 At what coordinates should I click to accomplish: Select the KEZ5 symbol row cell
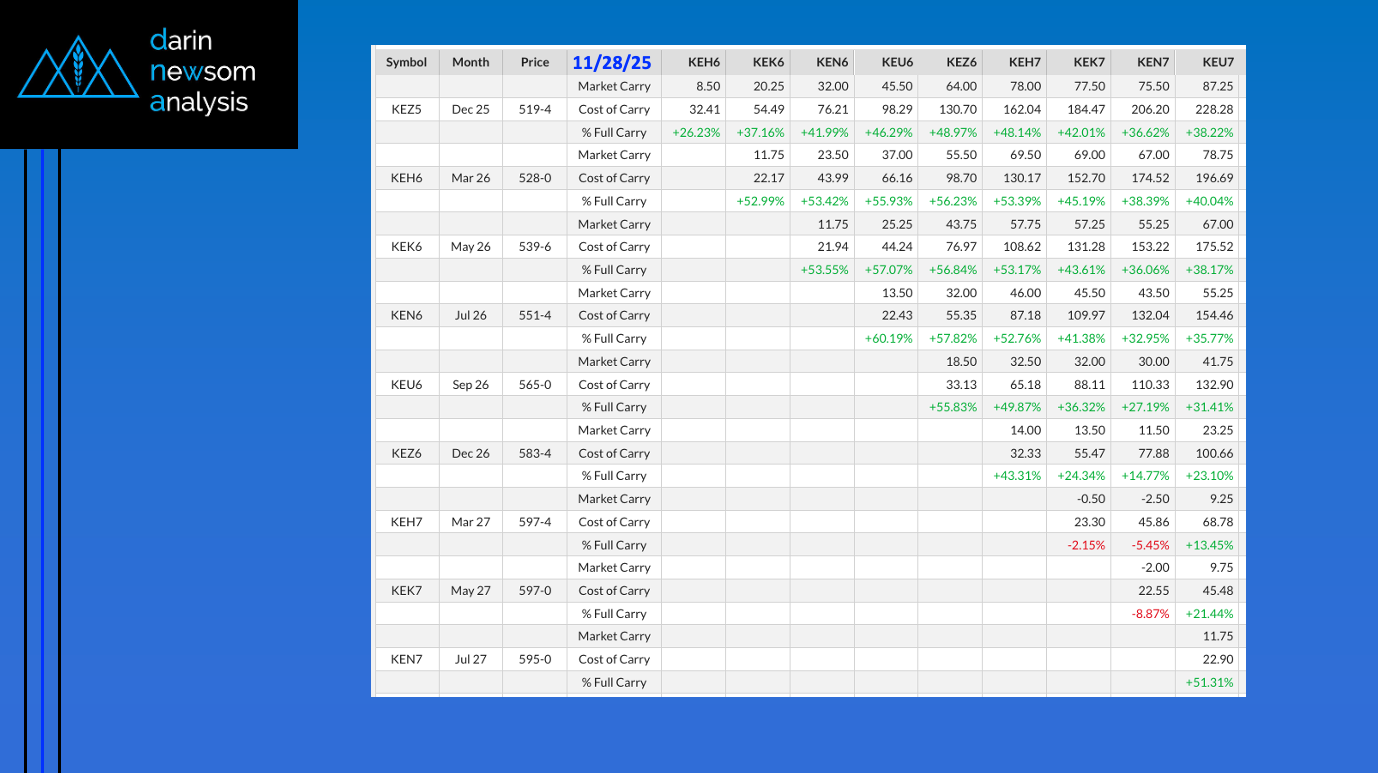(x=406, y=110)
